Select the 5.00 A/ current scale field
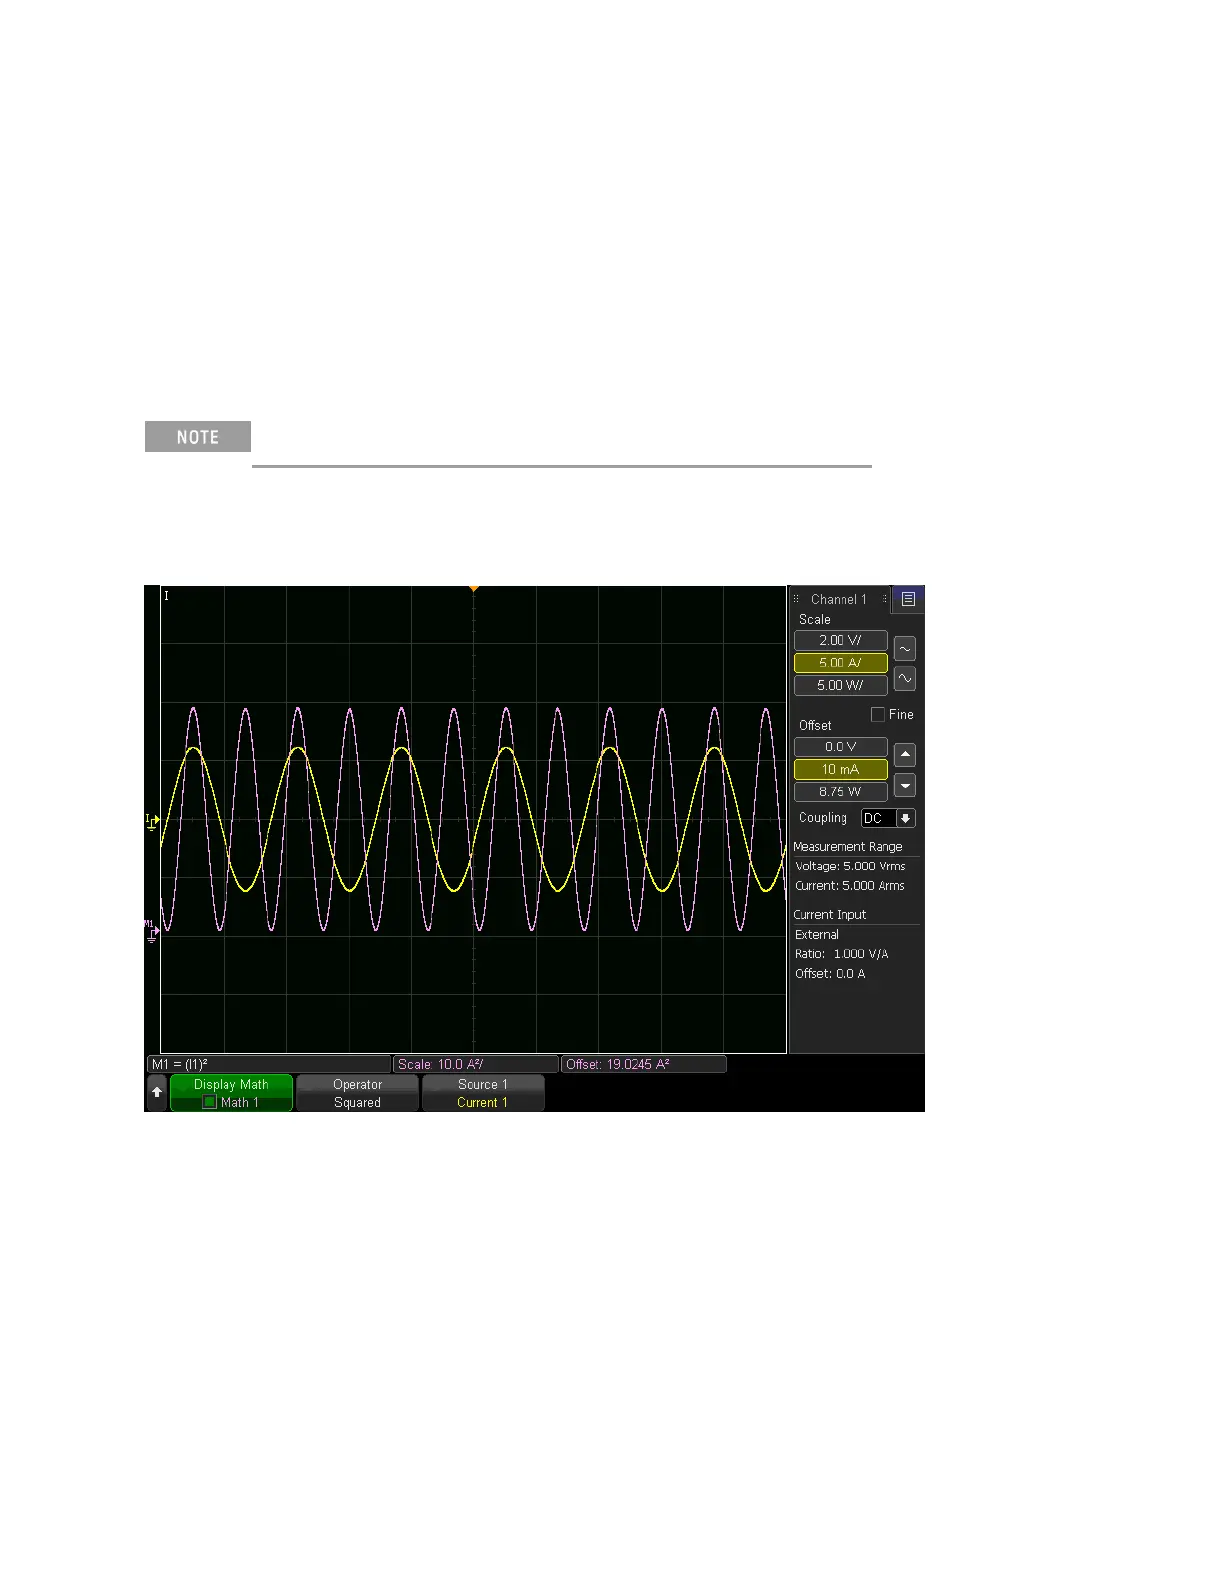Image resolution: width=1224 pixels, height=1584 pixels. click(x=840, y=662)
